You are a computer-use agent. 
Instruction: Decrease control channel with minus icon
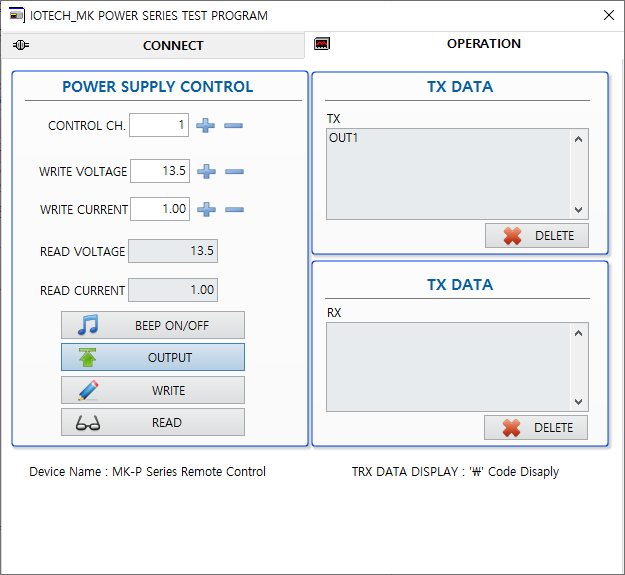pyautogui.click(x=234, y=126)
